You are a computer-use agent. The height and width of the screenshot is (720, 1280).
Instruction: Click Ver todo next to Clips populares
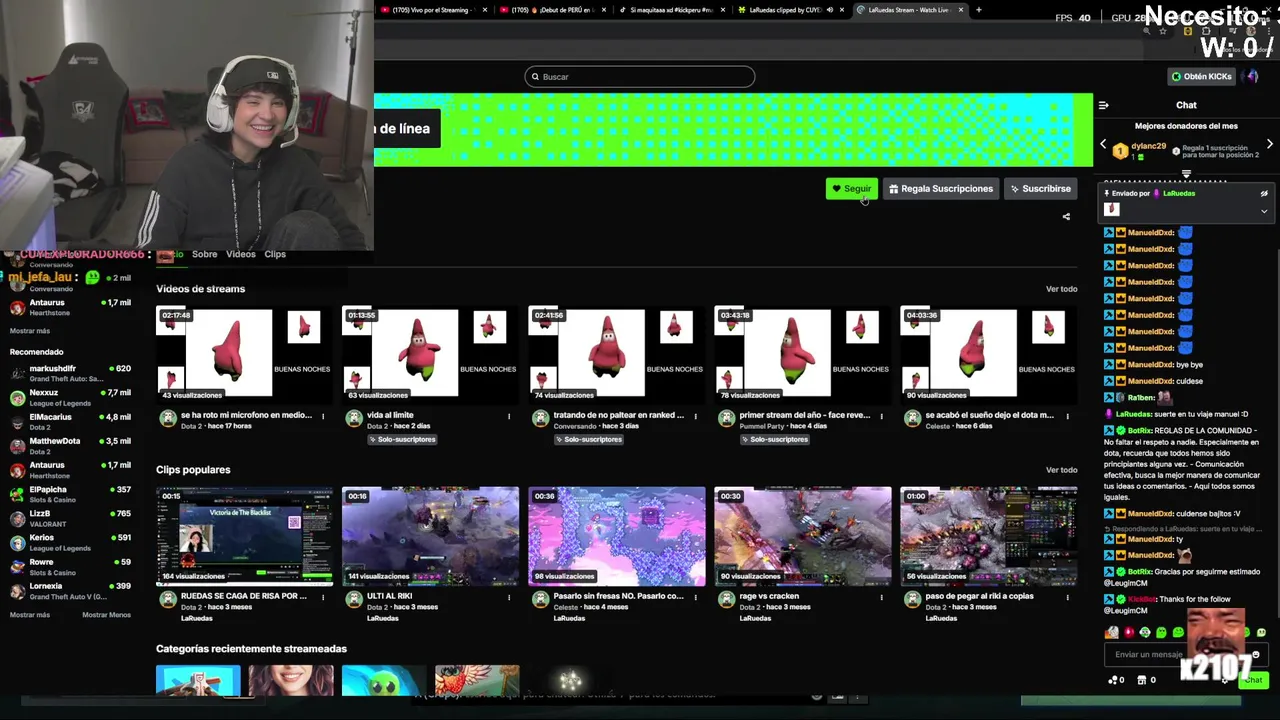click(1061, 470)
